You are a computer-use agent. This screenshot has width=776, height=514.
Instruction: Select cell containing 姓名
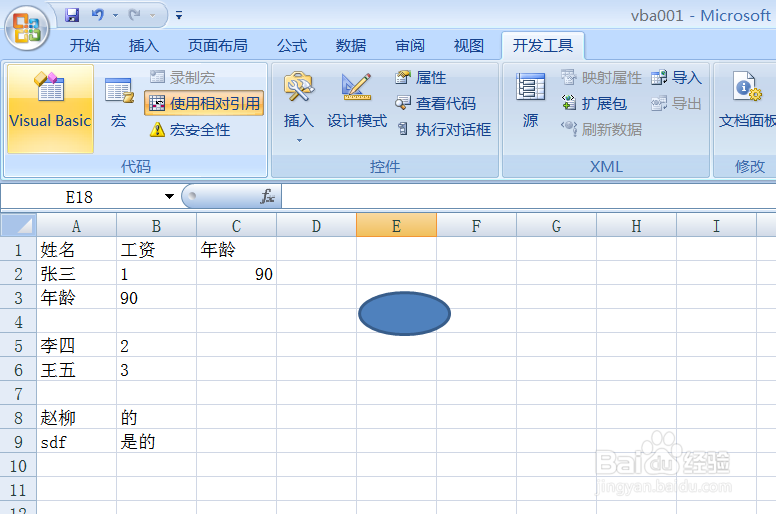coord(77,250)
